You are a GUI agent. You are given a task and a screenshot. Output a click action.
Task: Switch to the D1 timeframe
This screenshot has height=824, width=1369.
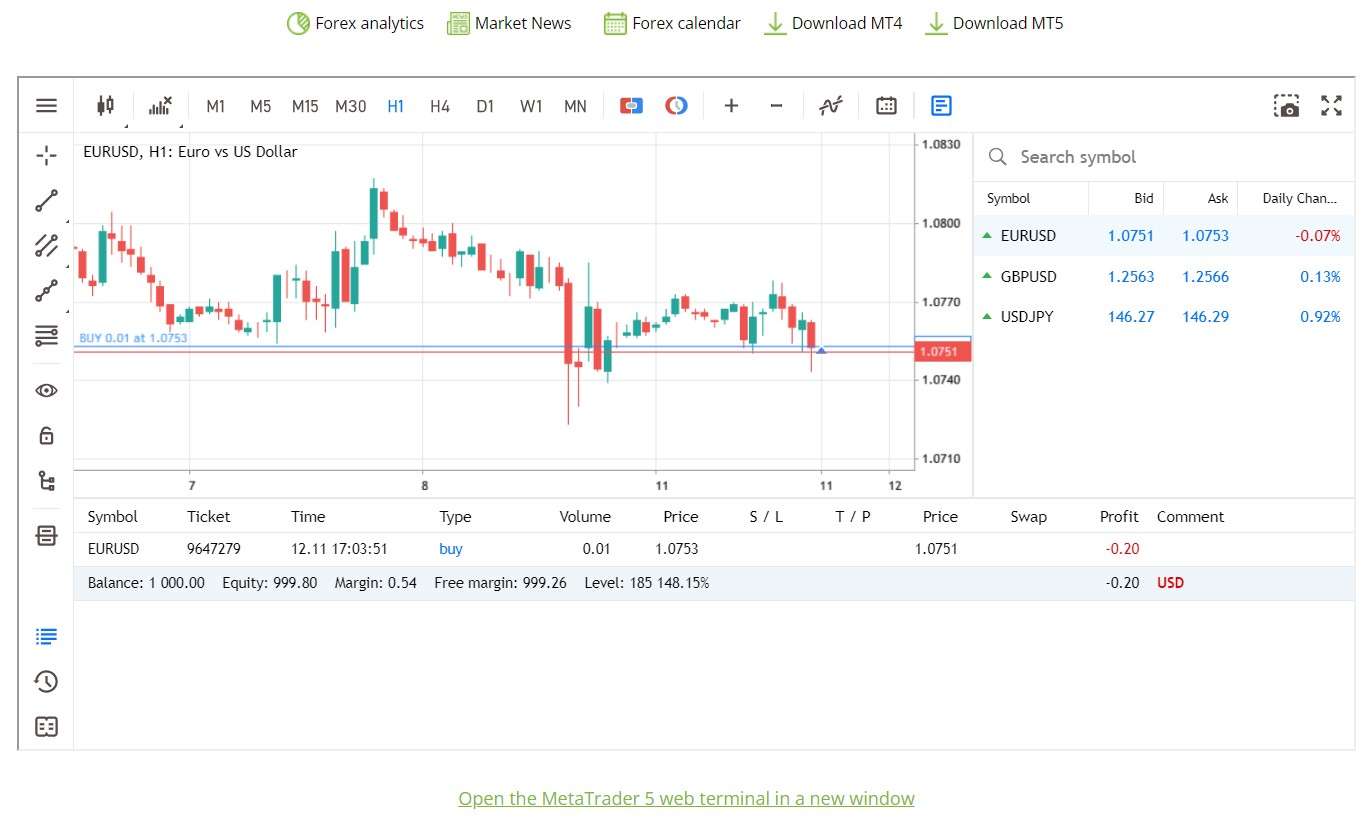[485, 106]
